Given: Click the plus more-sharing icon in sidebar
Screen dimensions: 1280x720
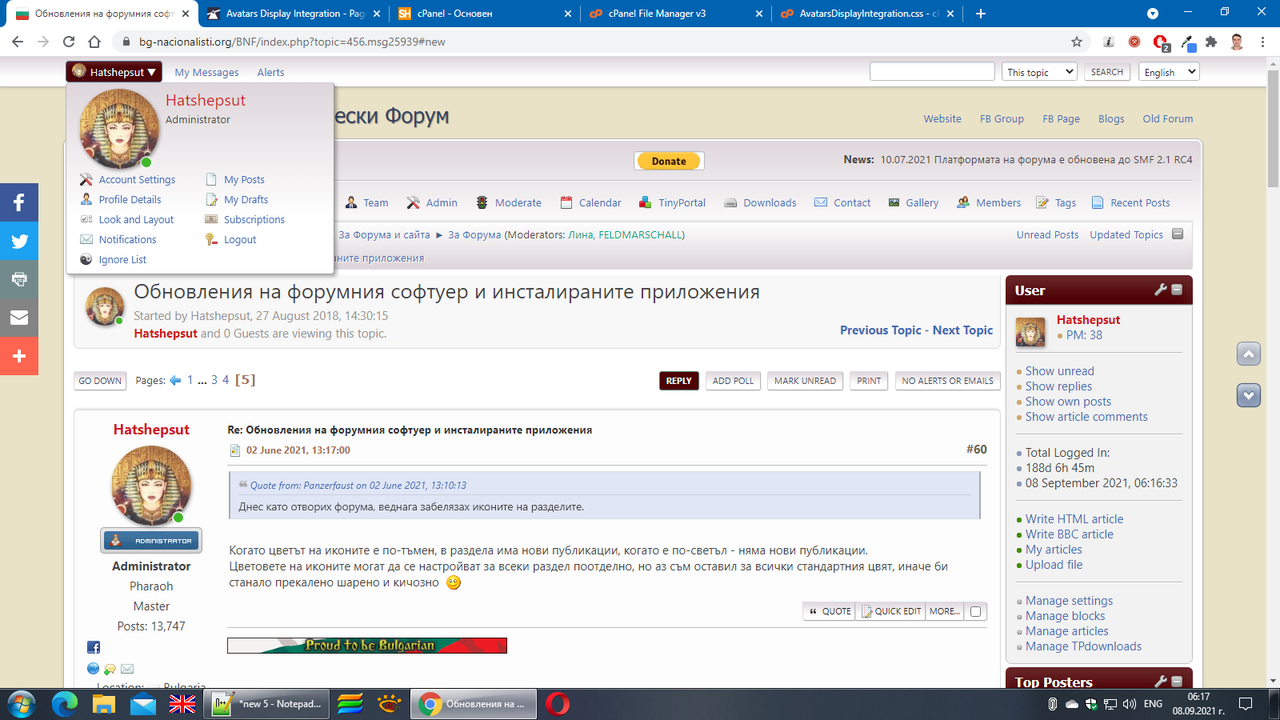Looking at the screenshot, I should coord(19,356).
